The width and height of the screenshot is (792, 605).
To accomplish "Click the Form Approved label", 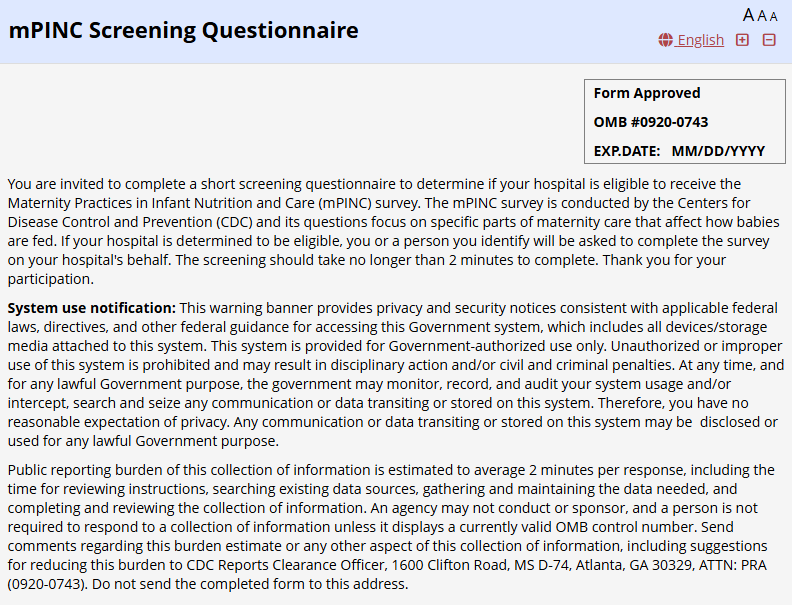I will click(647, 93).
